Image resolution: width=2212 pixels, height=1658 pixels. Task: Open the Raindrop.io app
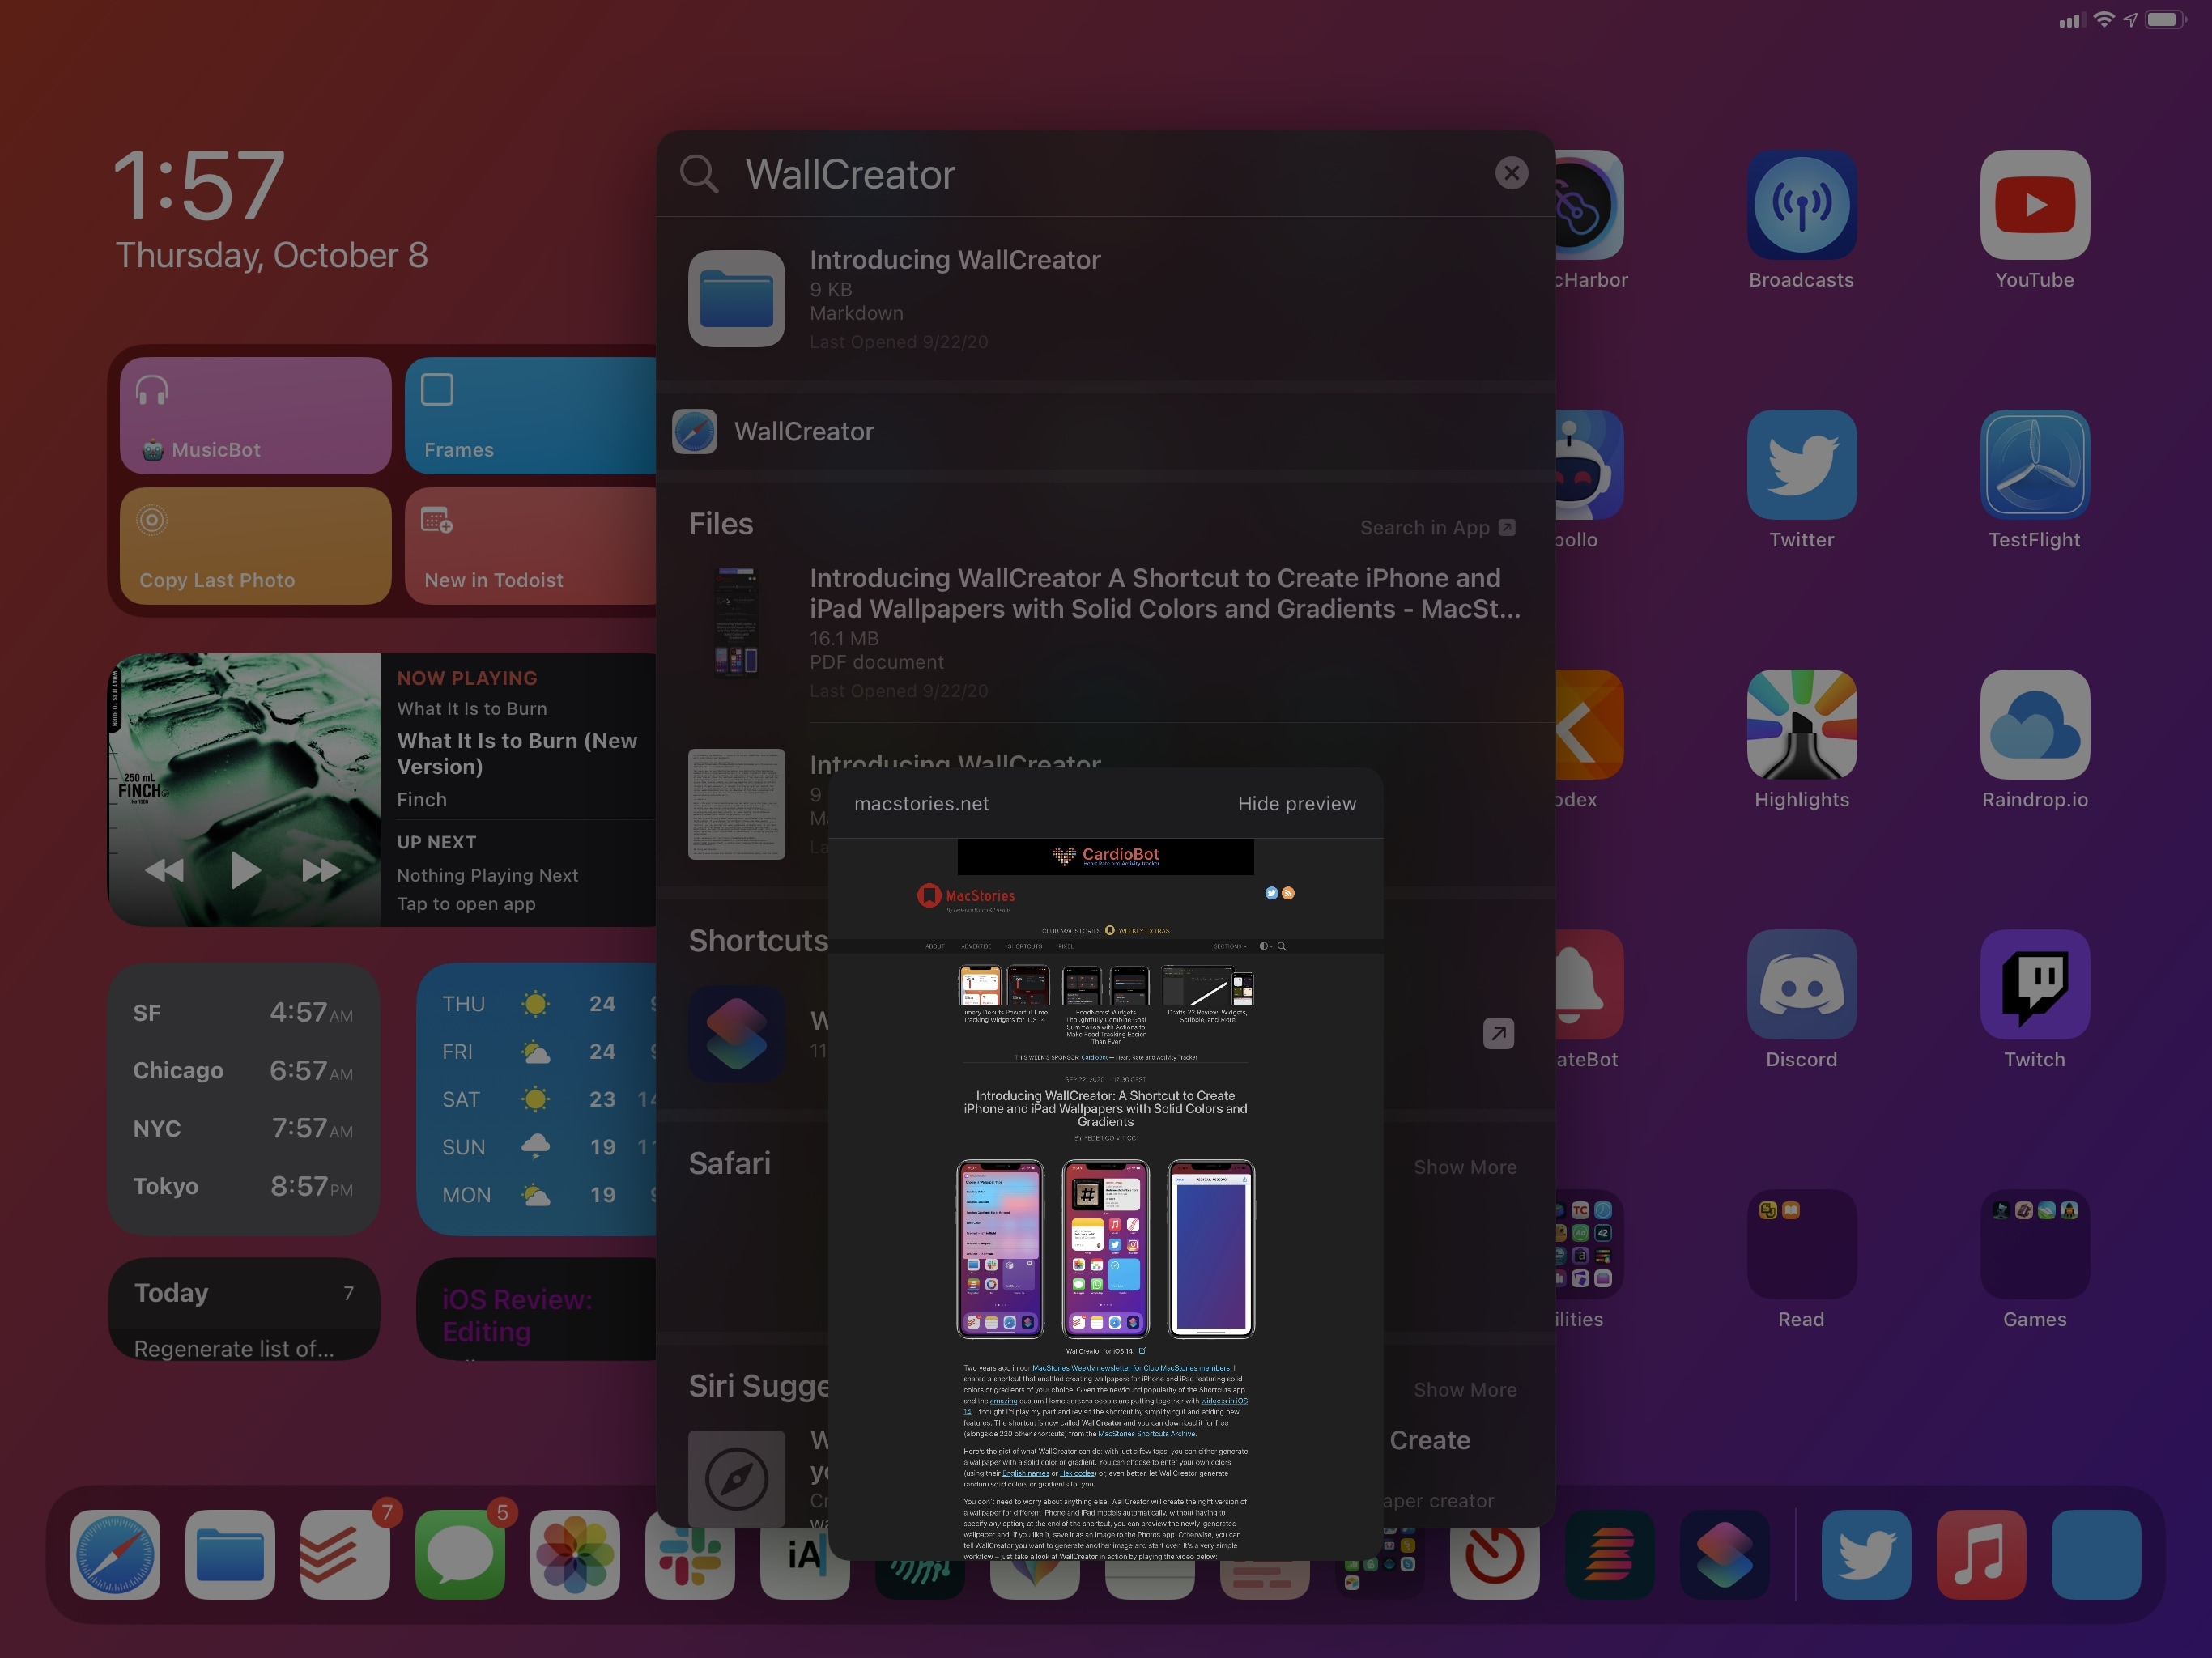pyautogui.click(x=2034, y=724)
